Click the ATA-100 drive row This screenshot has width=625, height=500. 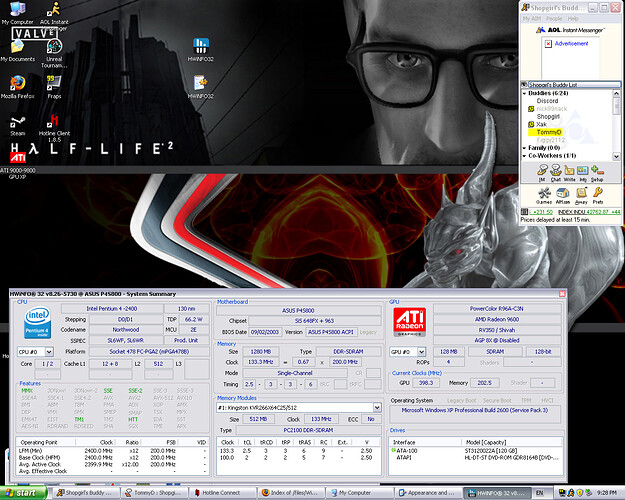476,451
